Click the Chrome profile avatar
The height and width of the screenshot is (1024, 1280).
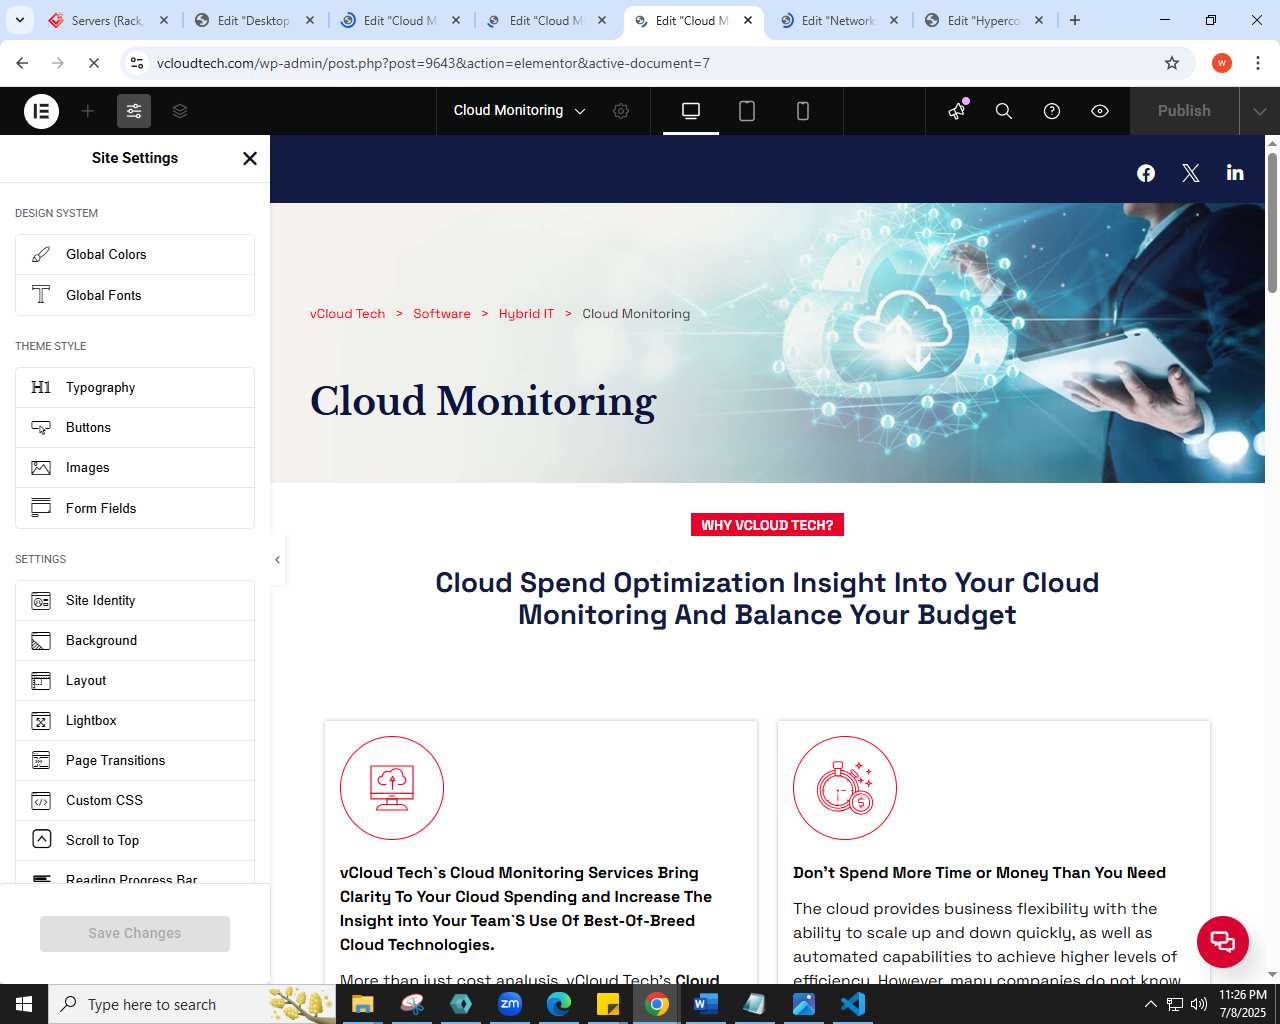[x=1221, y=63]
